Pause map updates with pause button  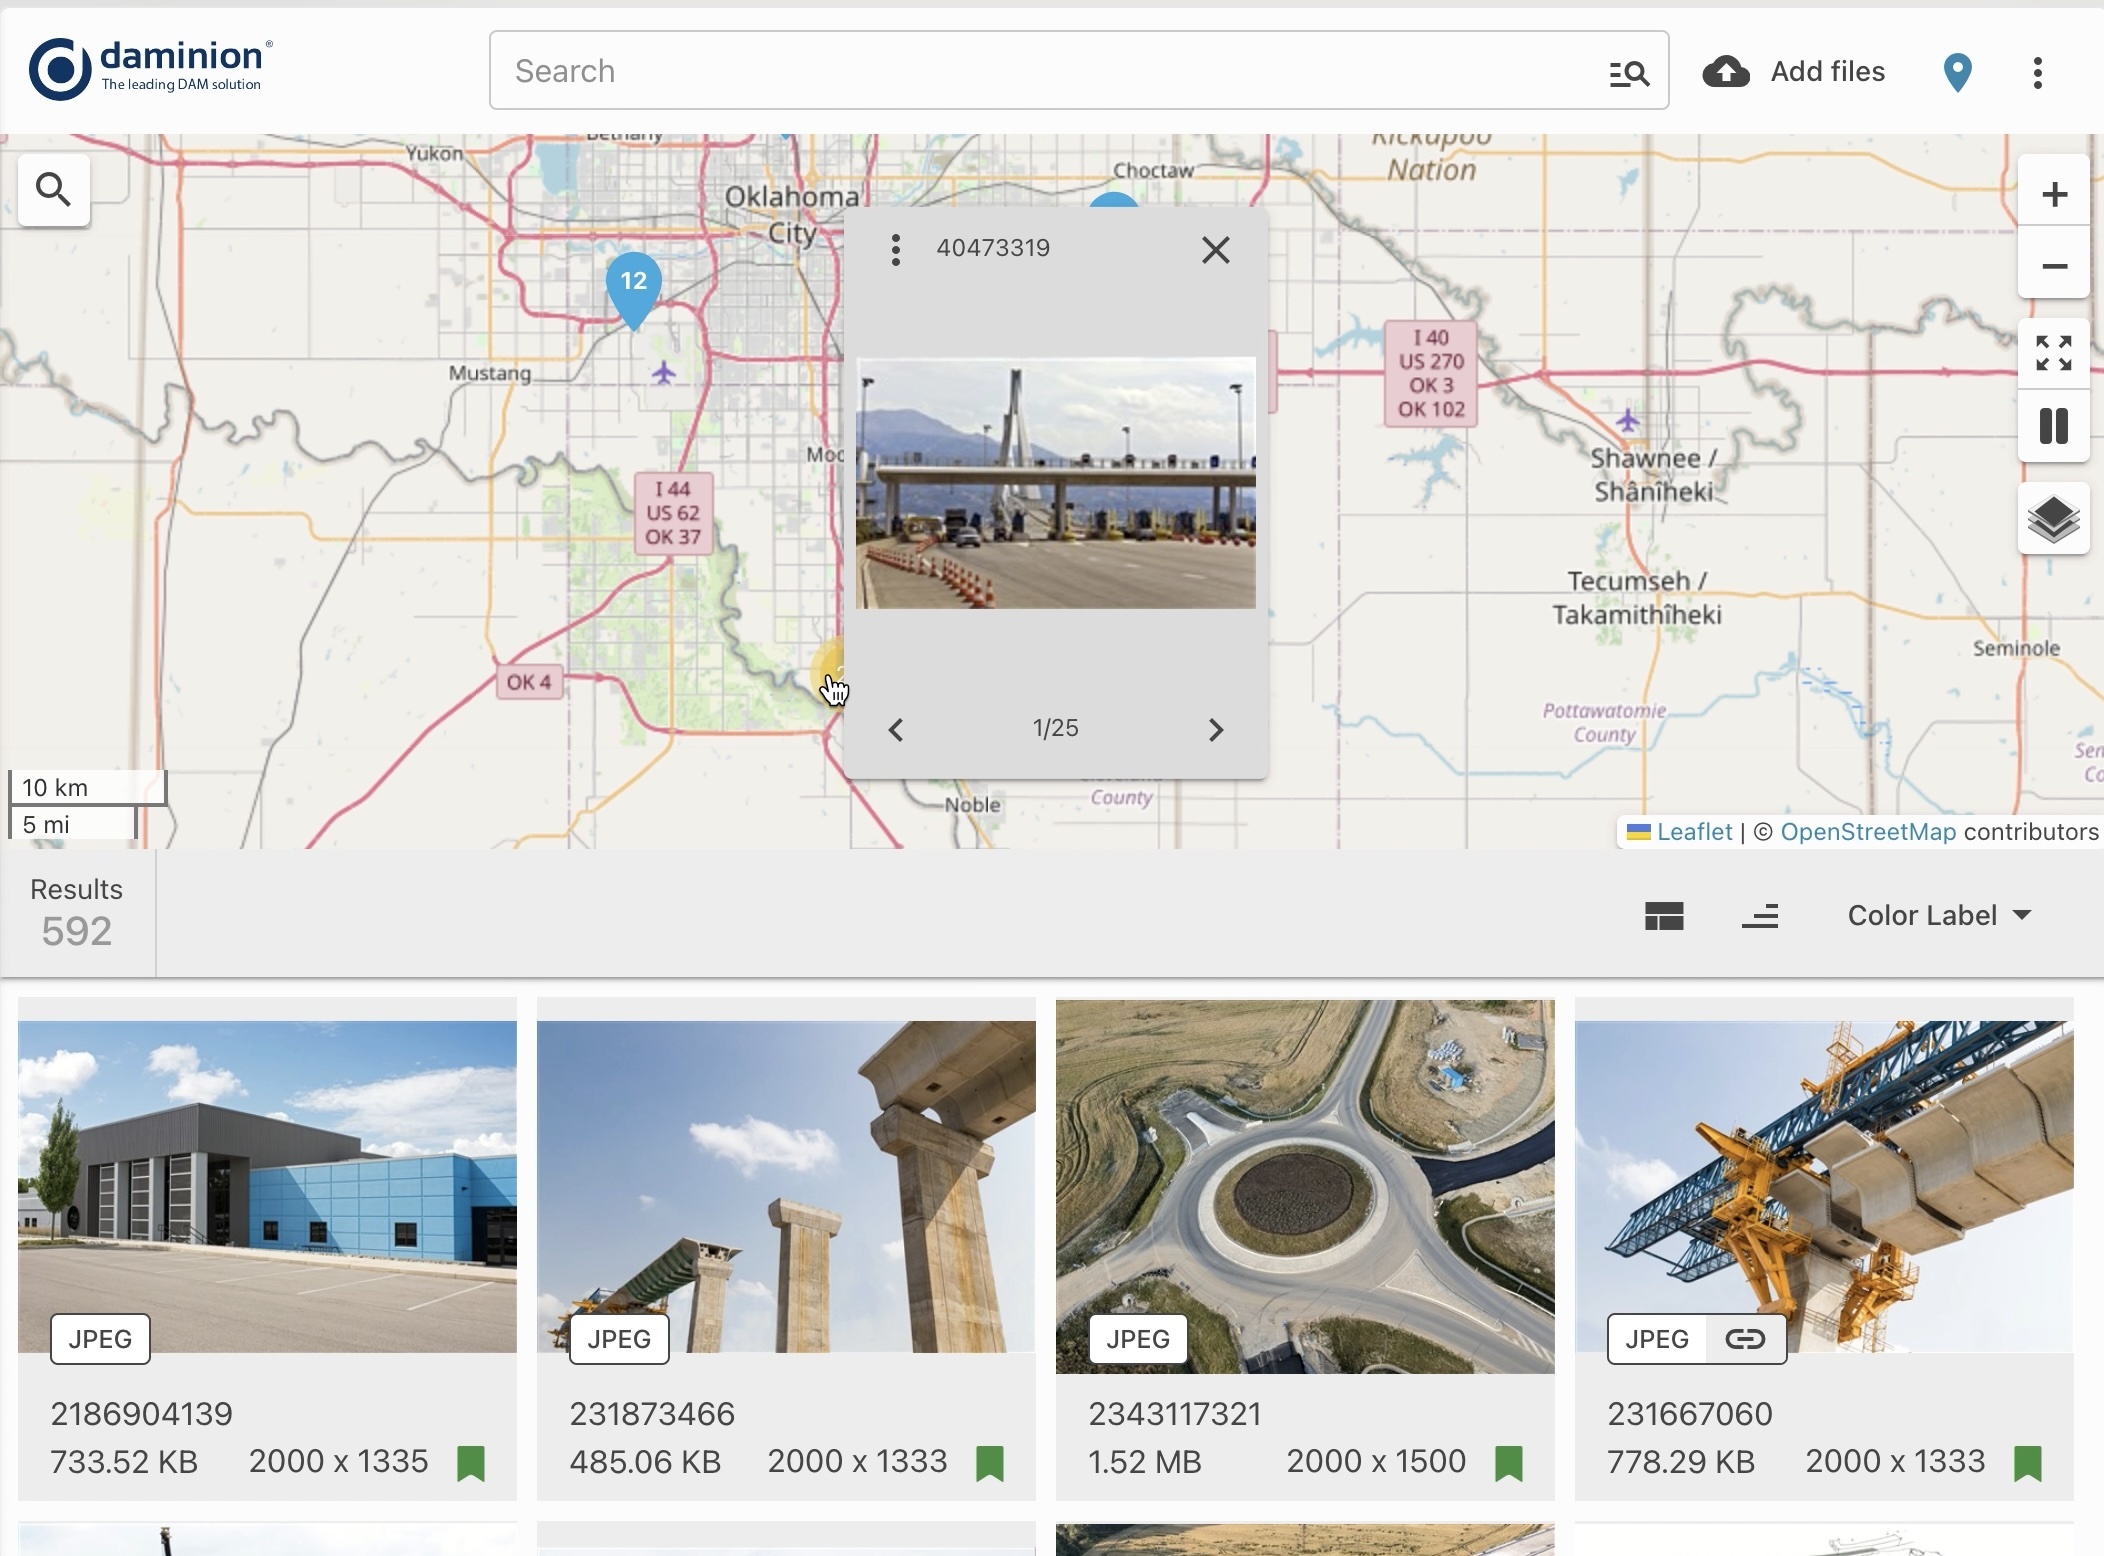pyautogui.click(x=2053, y=426)
